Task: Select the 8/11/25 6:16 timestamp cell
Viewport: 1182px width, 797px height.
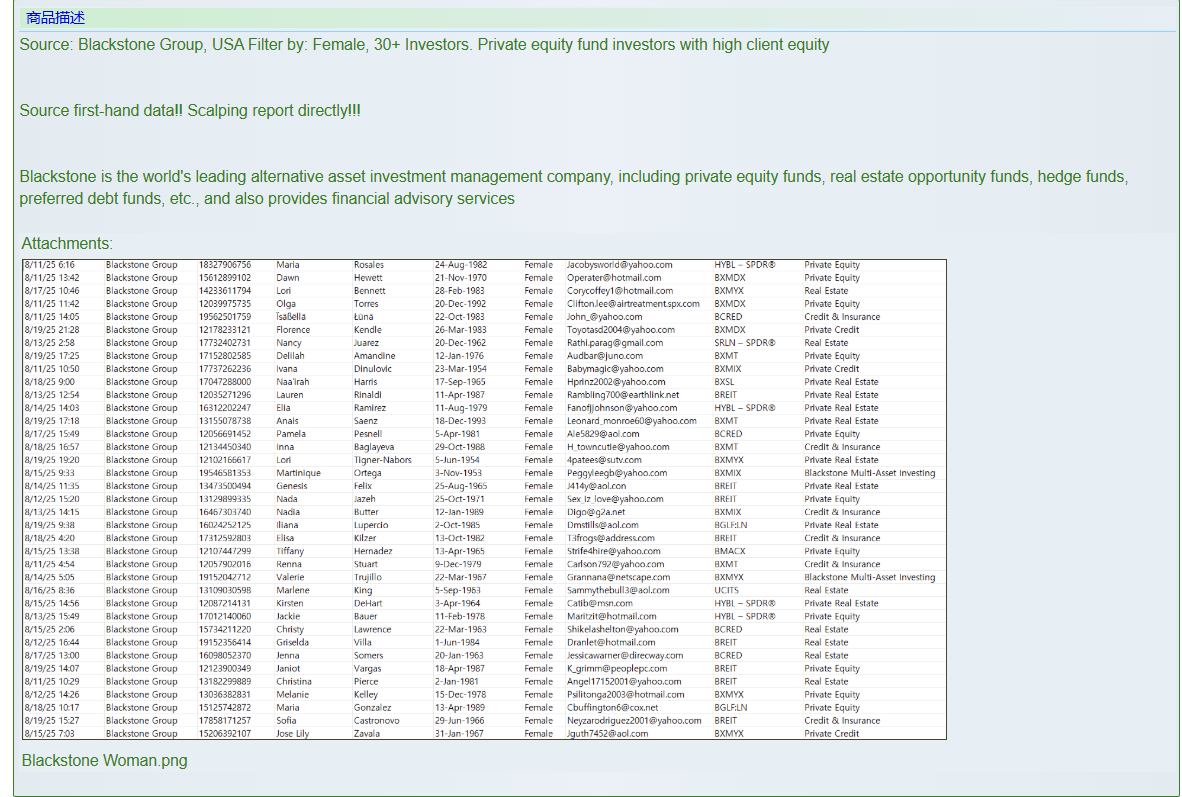Action: 49,265
